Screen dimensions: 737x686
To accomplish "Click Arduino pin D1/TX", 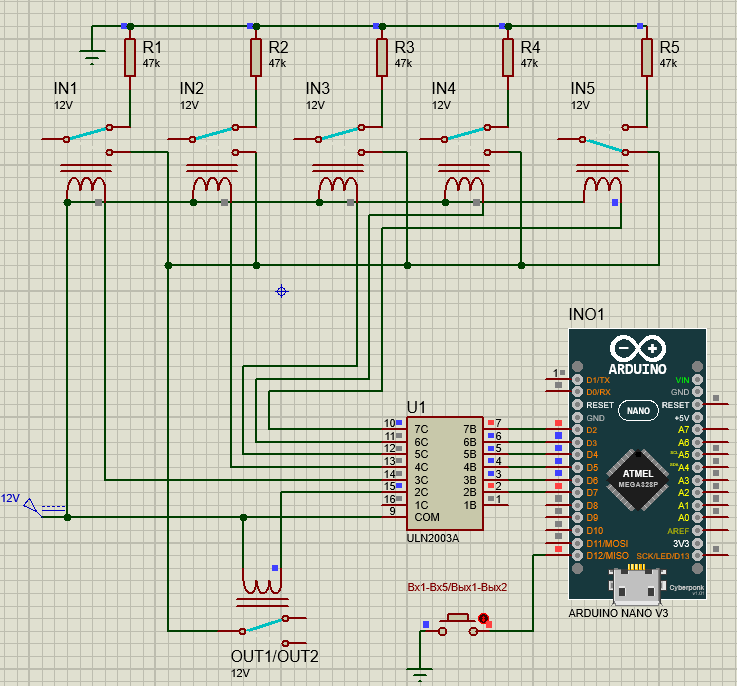I will 578,379.
